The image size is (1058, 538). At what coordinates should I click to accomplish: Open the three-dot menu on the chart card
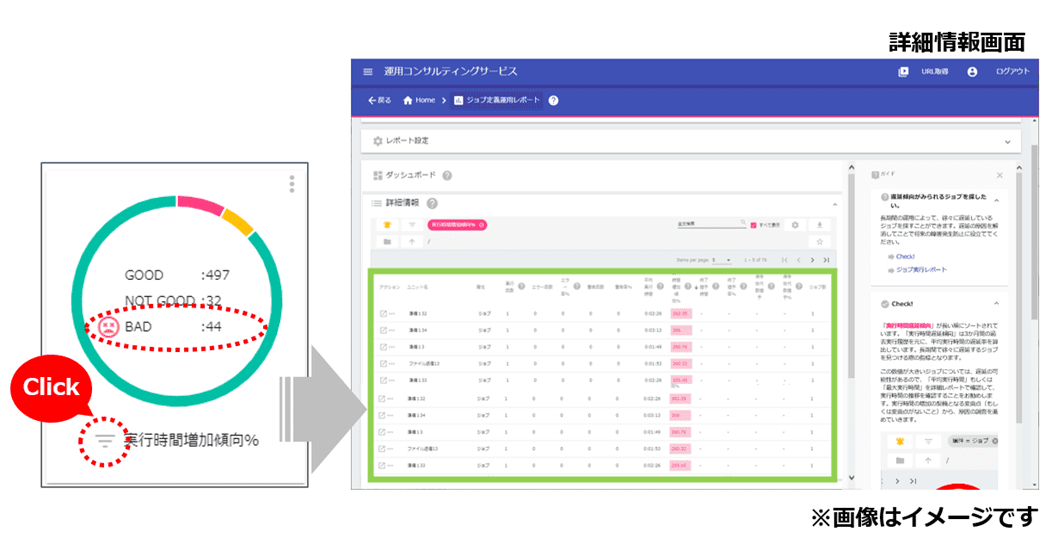point(292,184)
